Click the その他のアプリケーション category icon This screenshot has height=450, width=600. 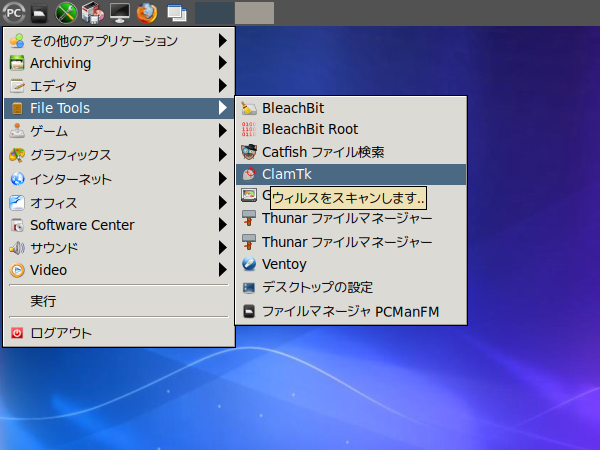[17, 41]
